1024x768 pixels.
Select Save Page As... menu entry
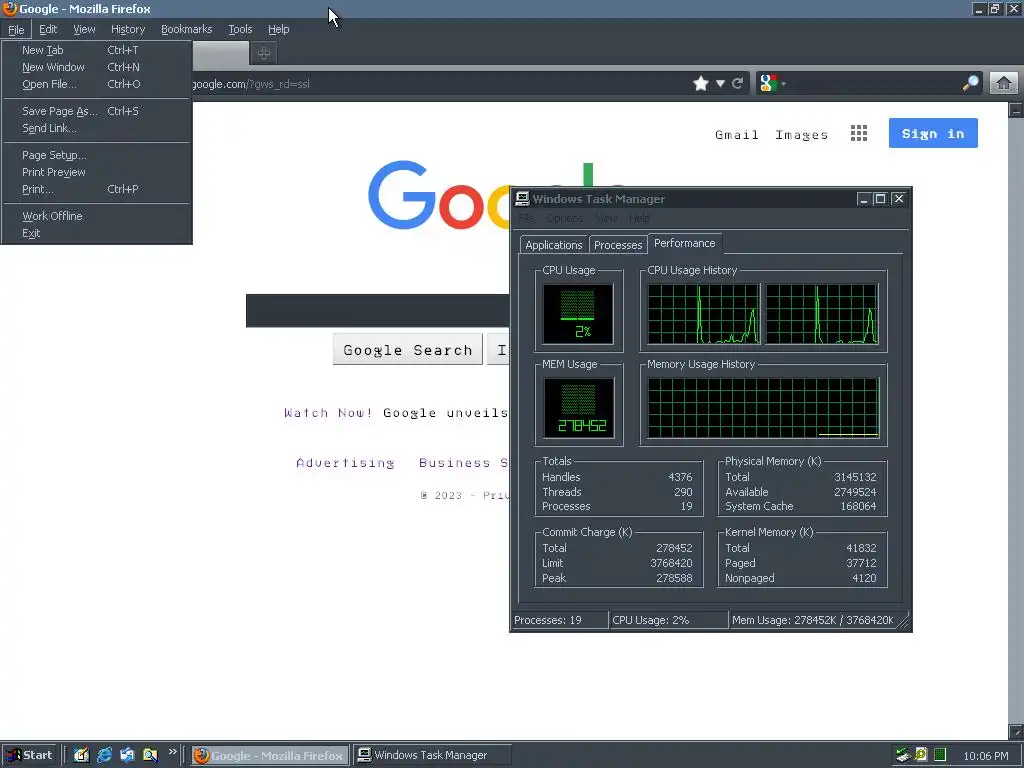pos(97,111)
